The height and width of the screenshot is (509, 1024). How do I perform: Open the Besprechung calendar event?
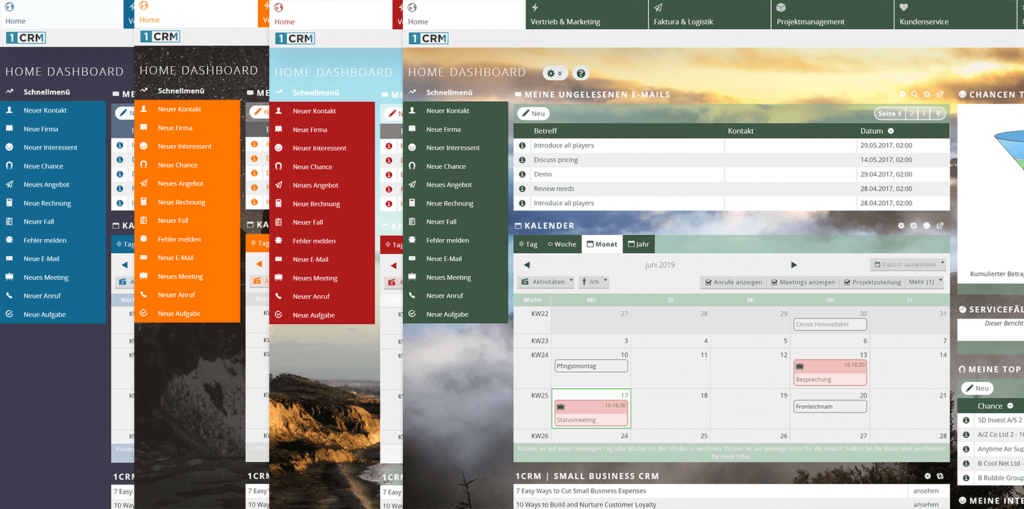830,372
